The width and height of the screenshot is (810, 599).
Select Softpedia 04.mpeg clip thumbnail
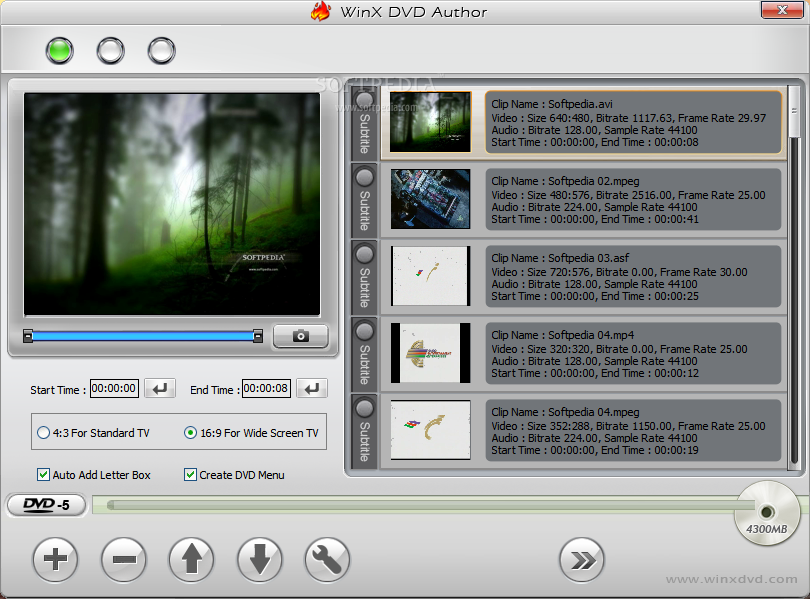430,430
